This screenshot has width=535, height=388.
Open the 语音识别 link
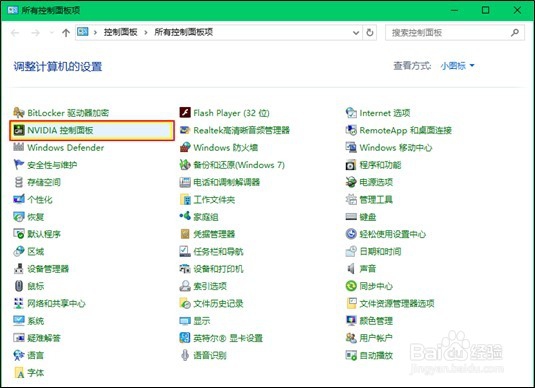tap(210, 355)
